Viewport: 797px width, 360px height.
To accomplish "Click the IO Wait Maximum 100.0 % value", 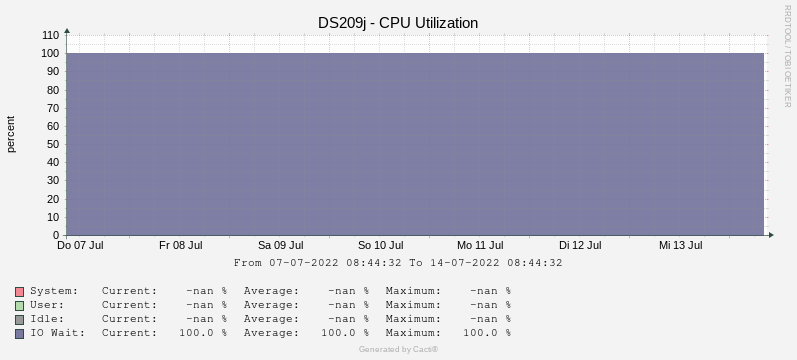I will click(487, 333).
